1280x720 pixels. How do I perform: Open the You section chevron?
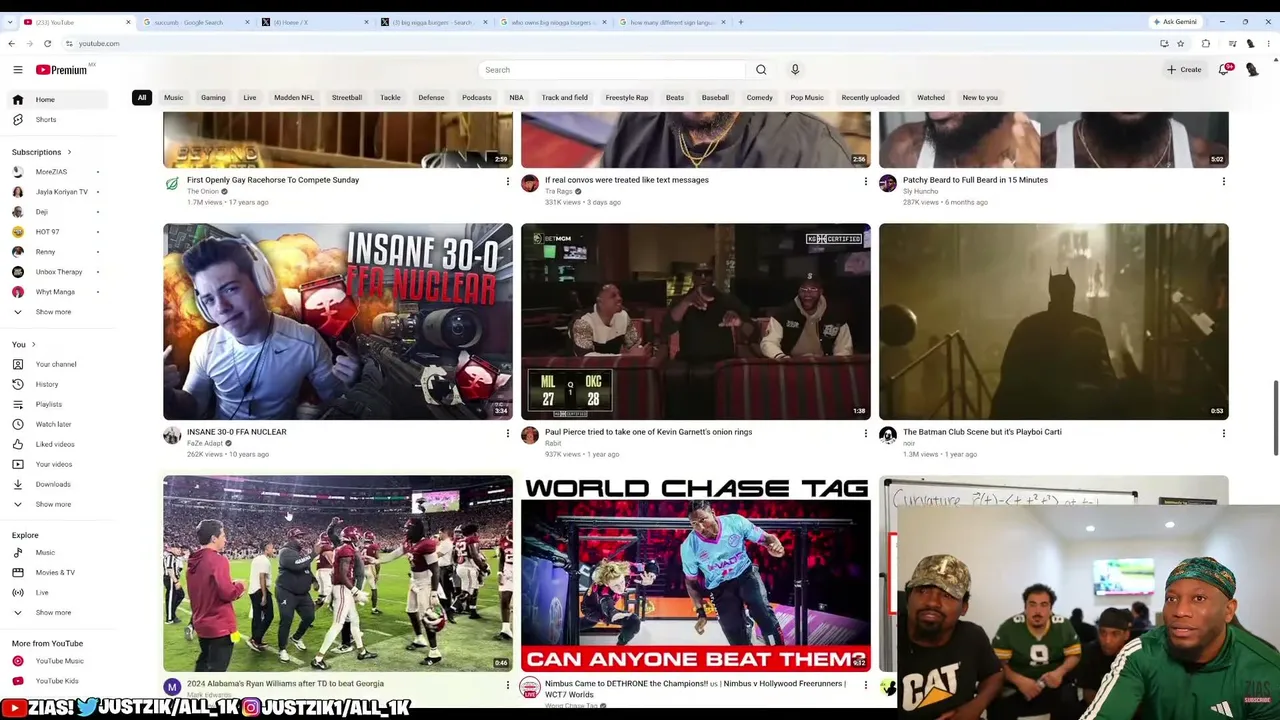33,344
